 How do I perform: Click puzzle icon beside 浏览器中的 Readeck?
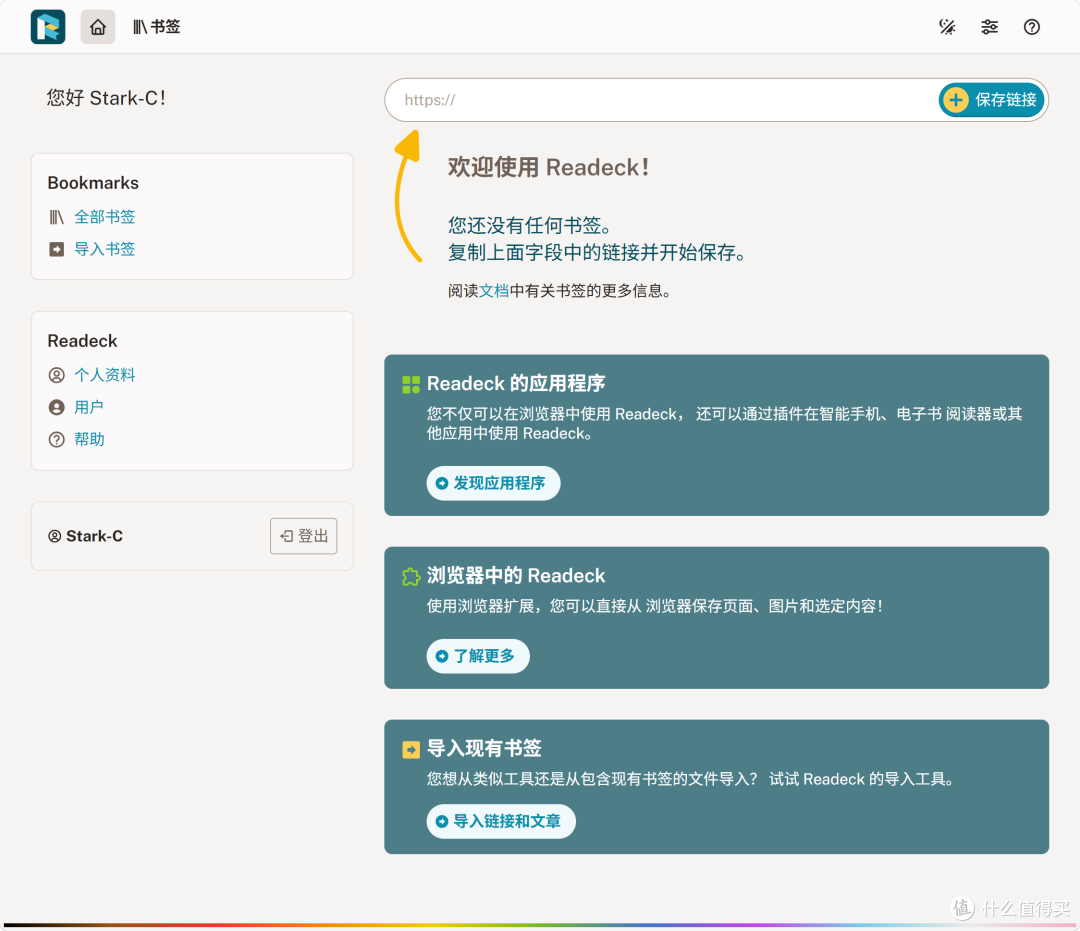411,577
